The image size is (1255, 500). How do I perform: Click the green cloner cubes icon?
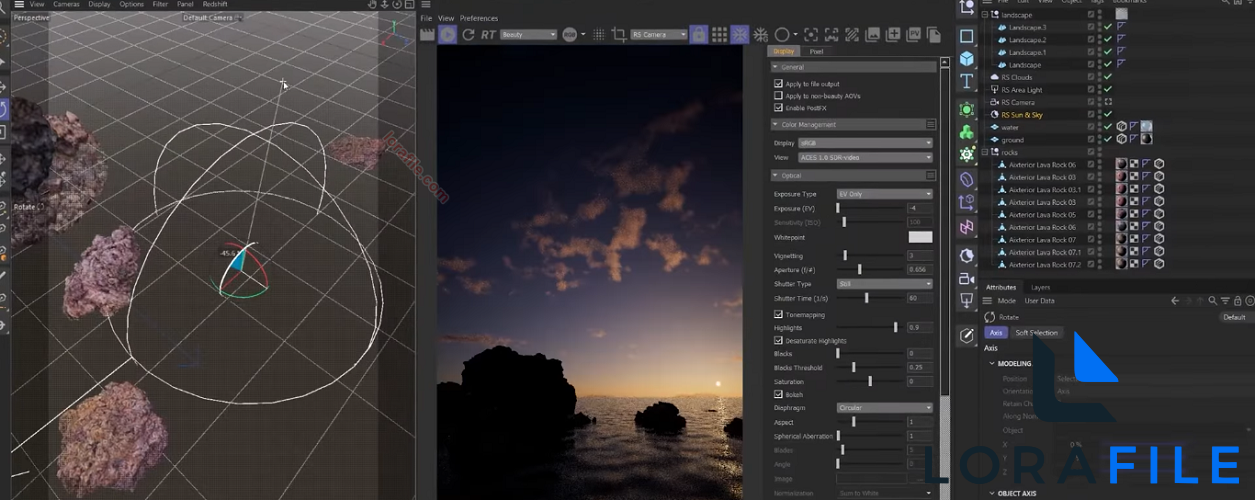[967, 132]
